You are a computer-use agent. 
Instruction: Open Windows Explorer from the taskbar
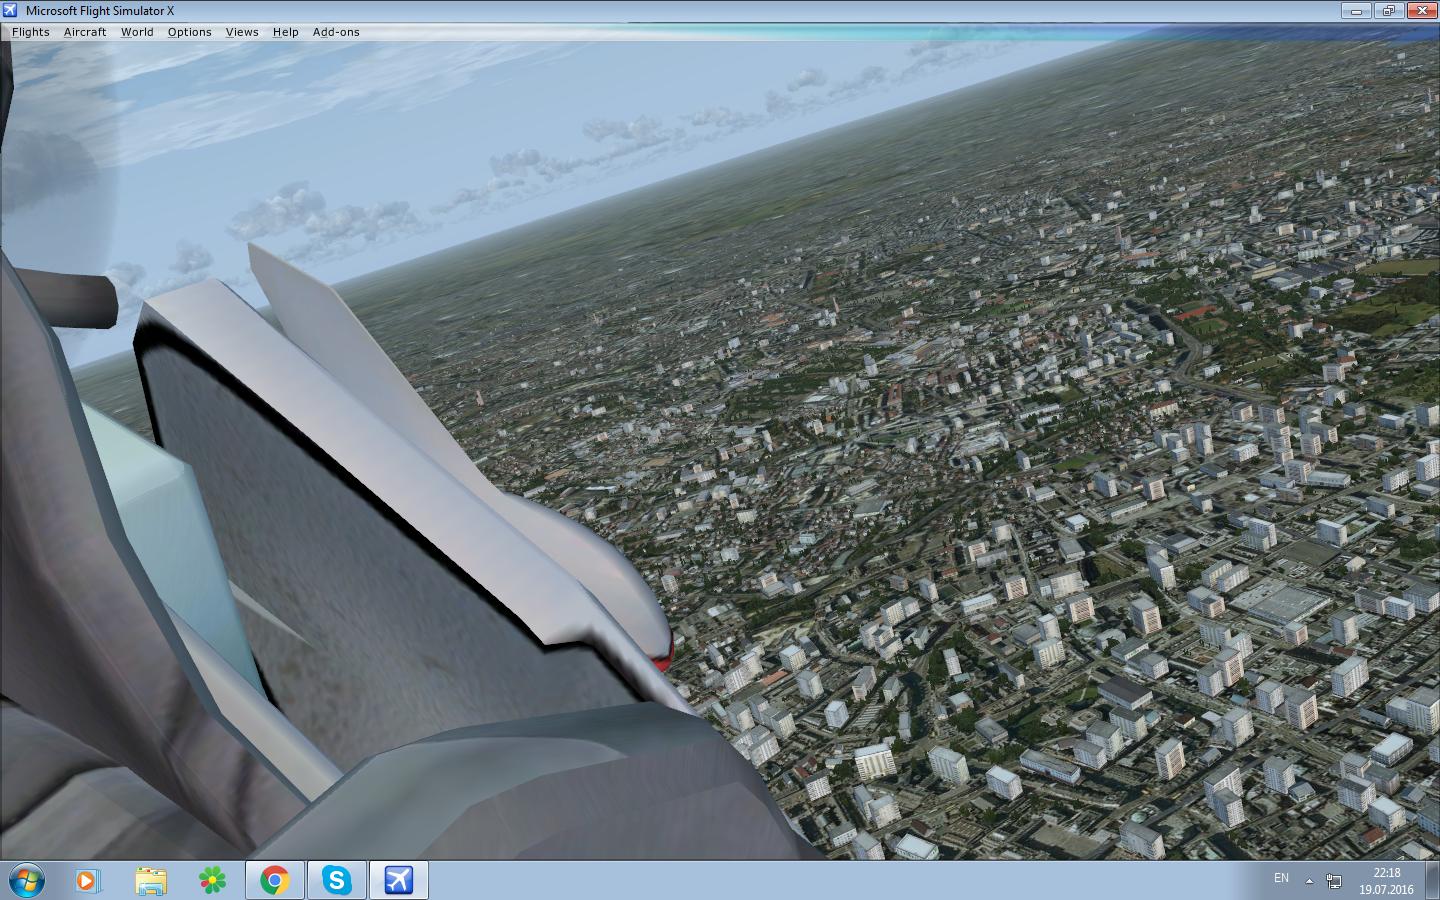[x=151, y=880]
